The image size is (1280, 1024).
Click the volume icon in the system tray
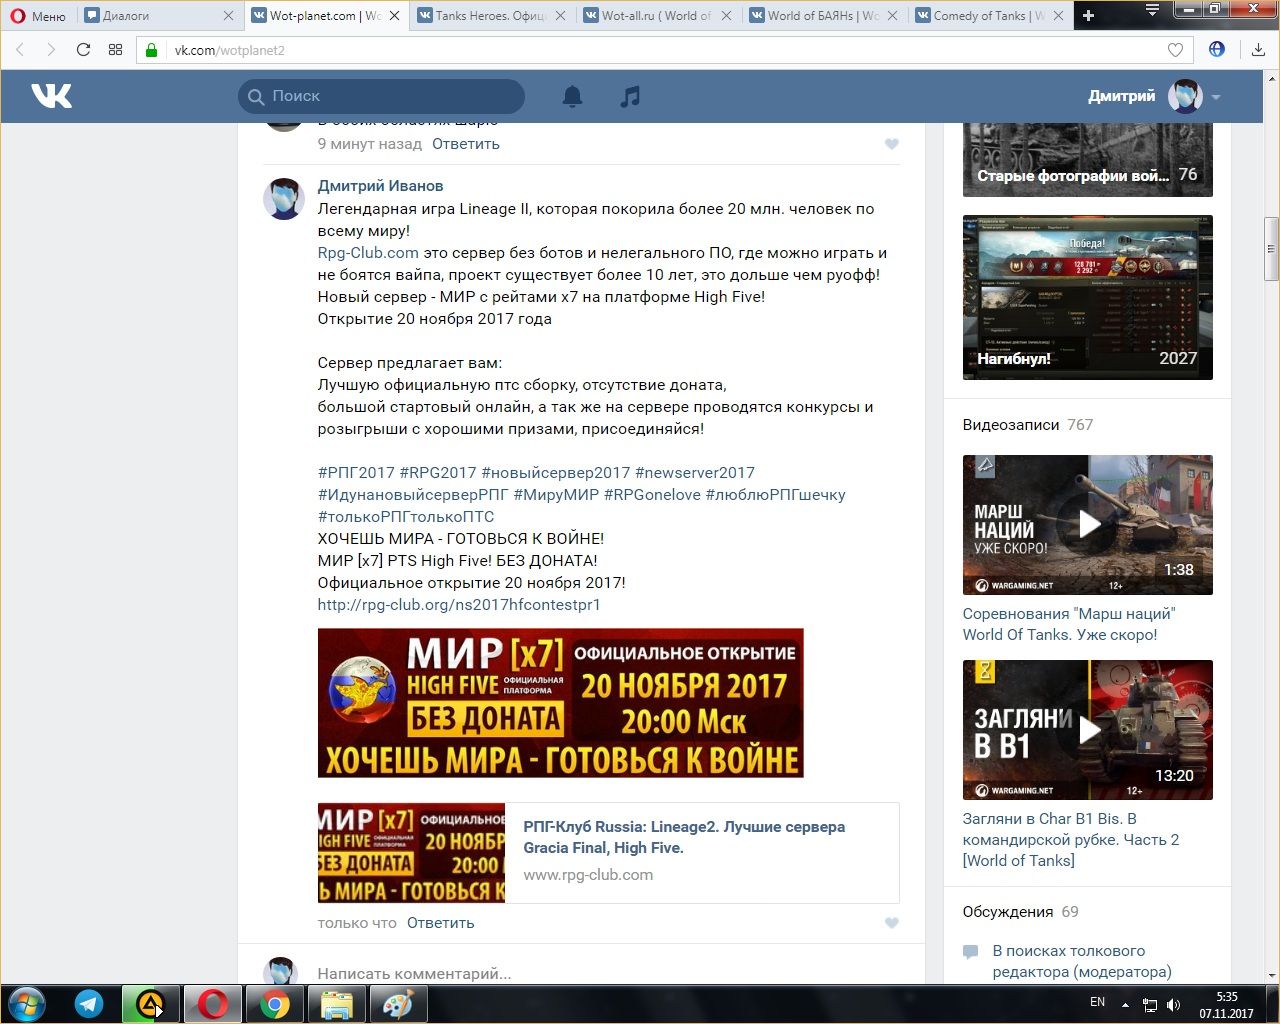(1173, 1004)
